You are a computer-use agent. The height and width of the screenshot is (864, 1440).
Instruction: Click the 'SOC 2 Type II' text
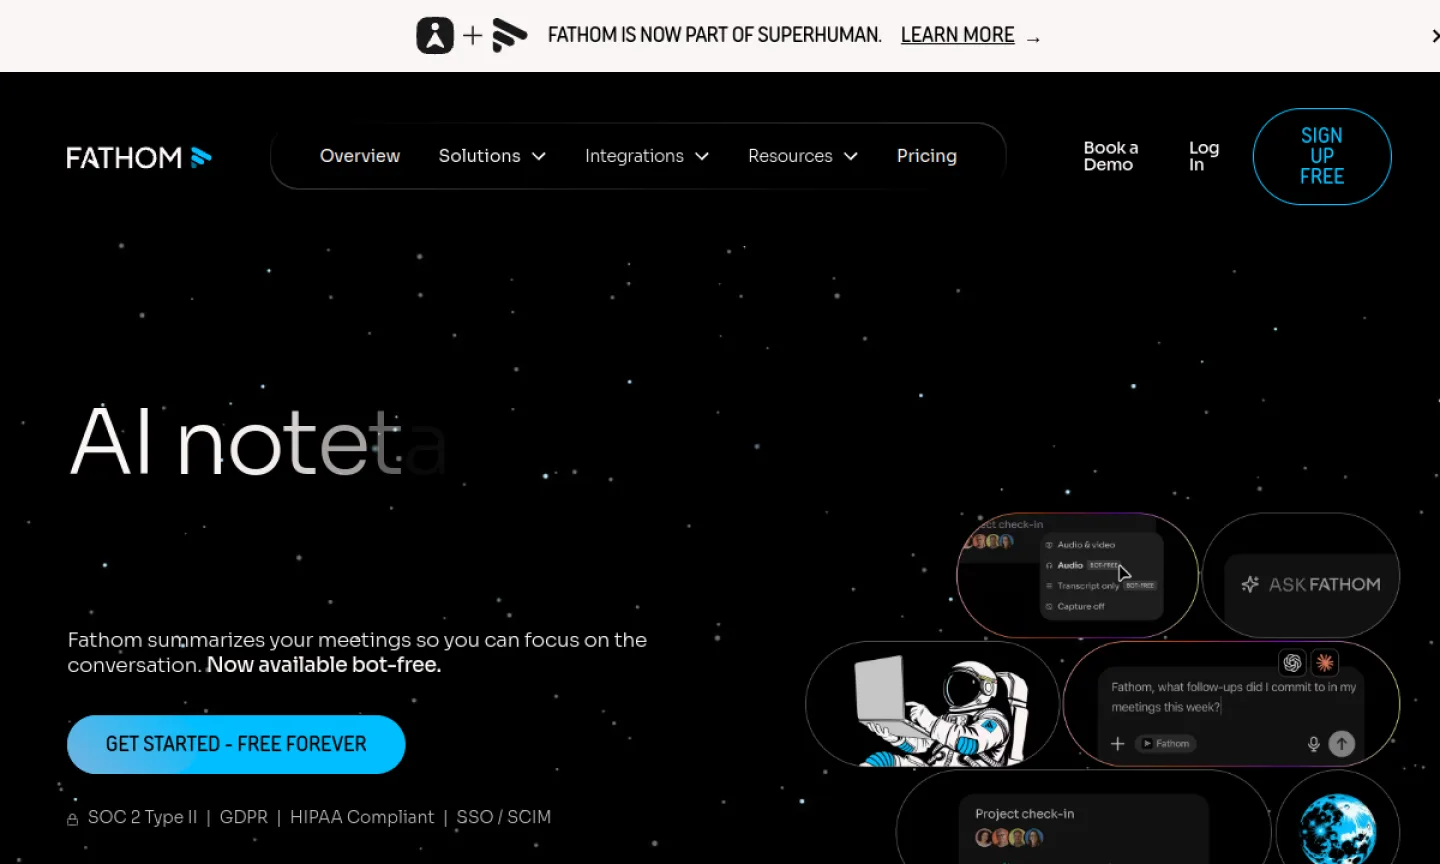[143, 817]
